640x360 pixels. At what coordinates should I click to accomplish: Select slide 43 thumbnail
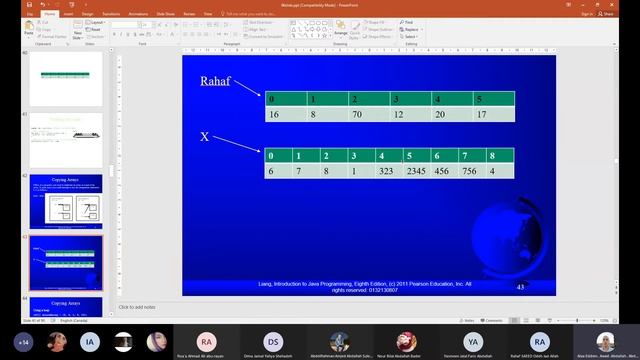(x=66, y=263)
